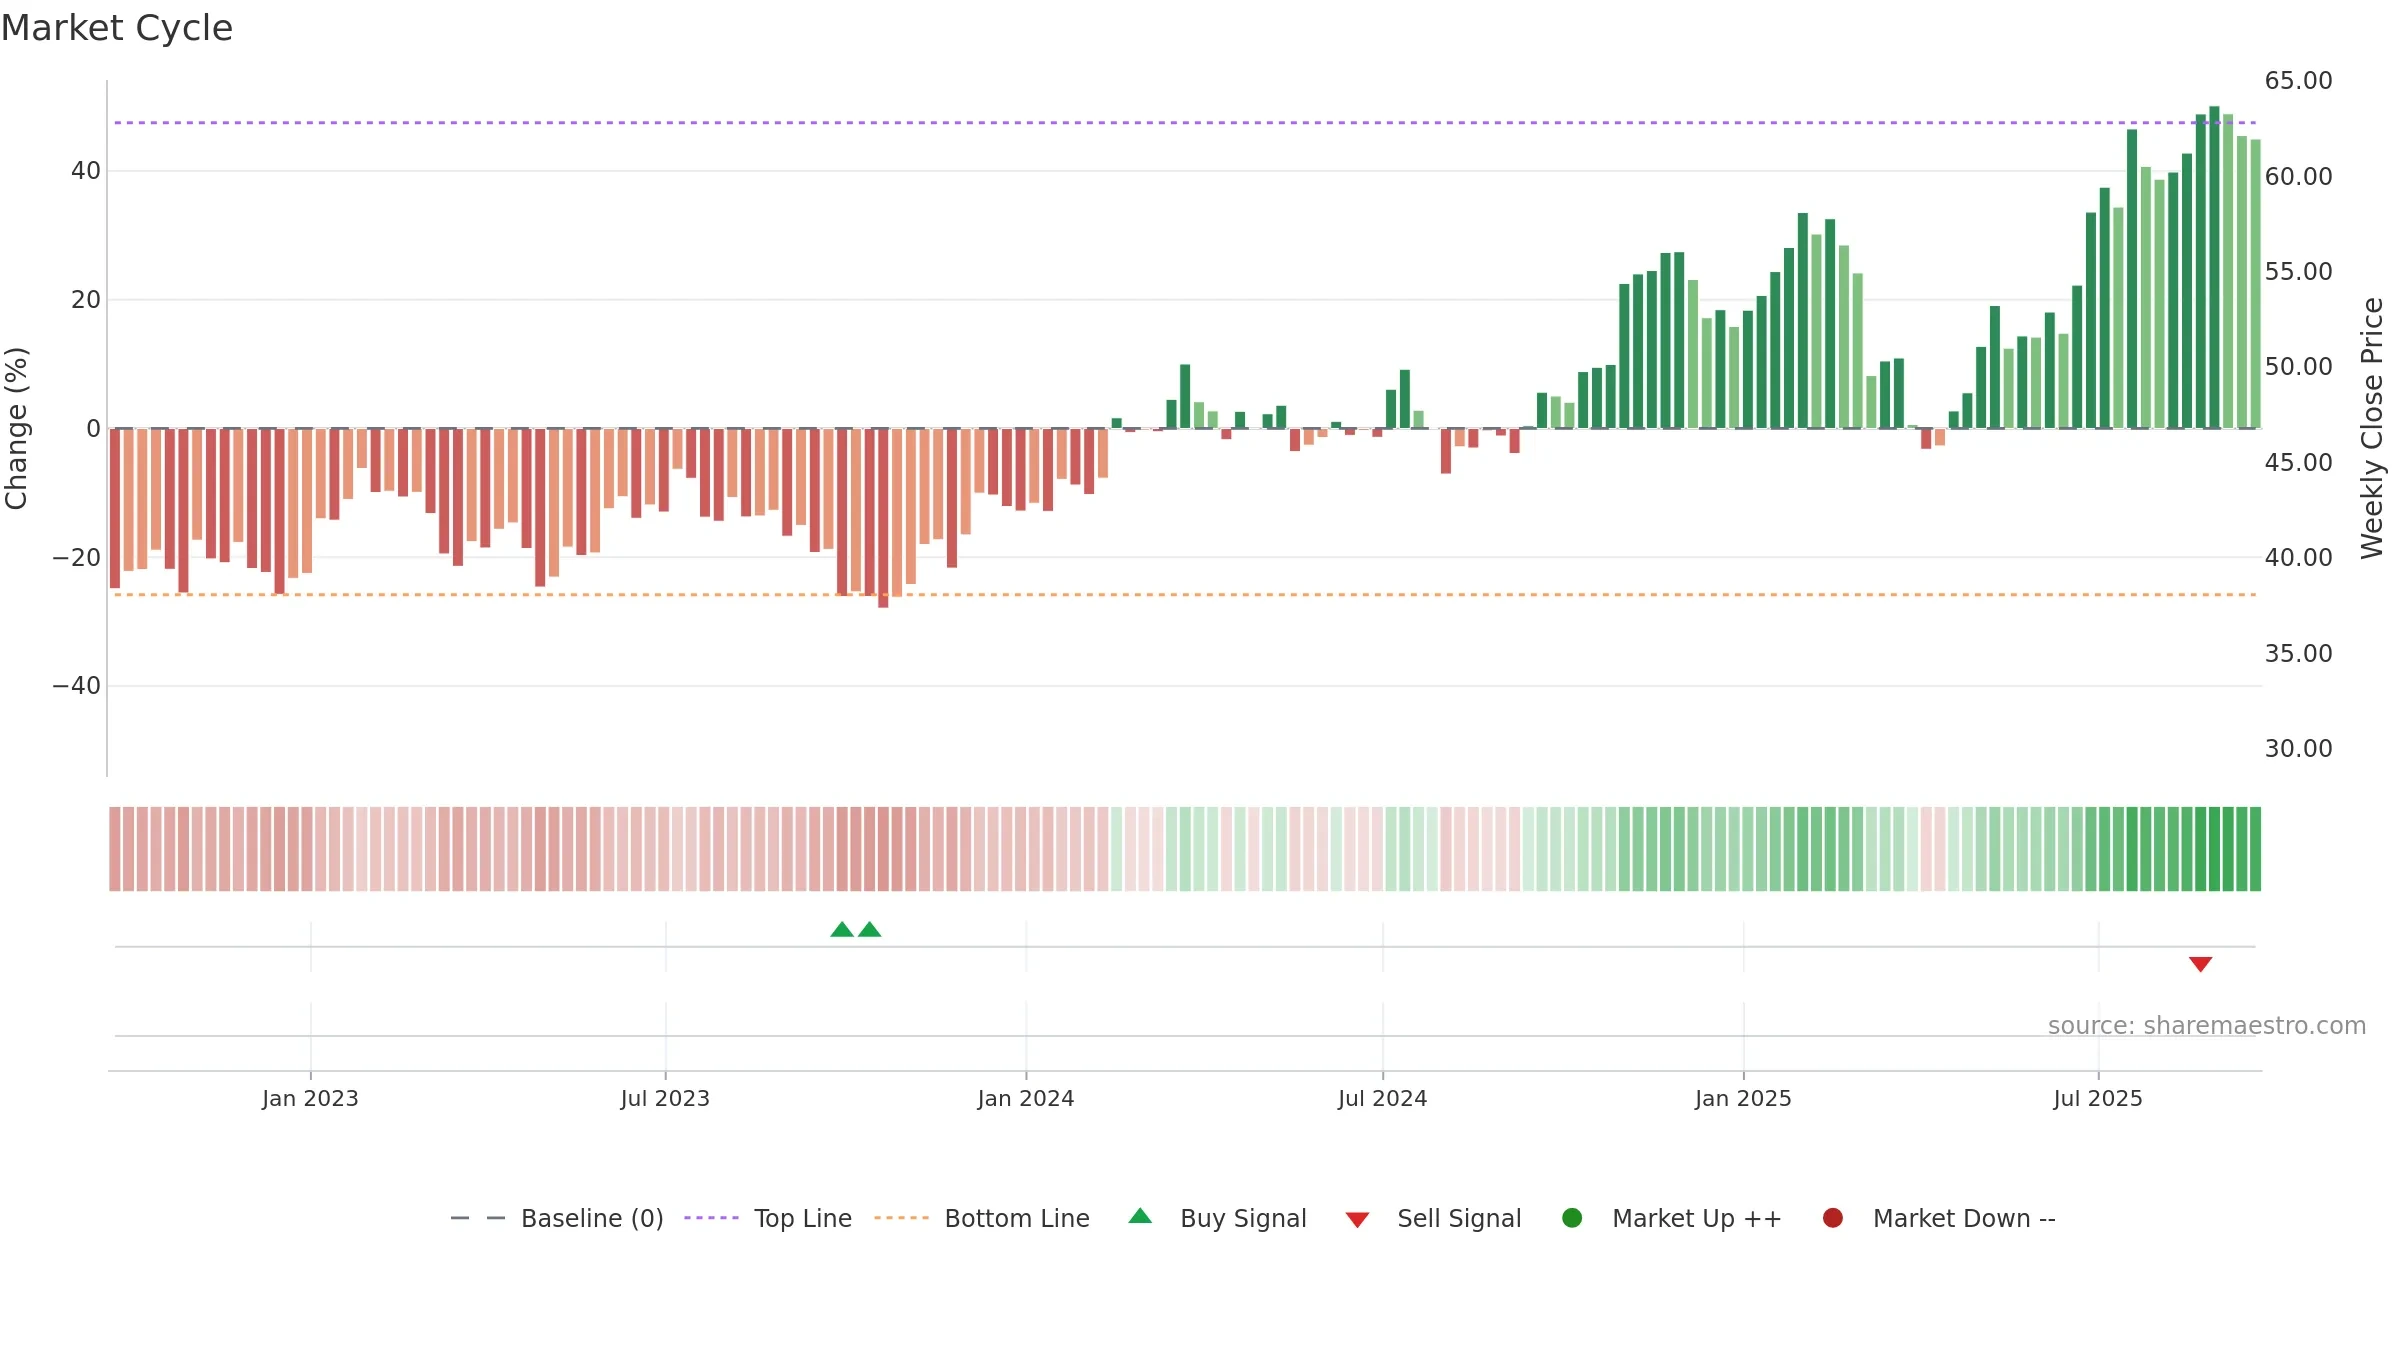
Task: Click the 30.00 price axis value
Action: pyautogui.click(x=2298, y=749)
